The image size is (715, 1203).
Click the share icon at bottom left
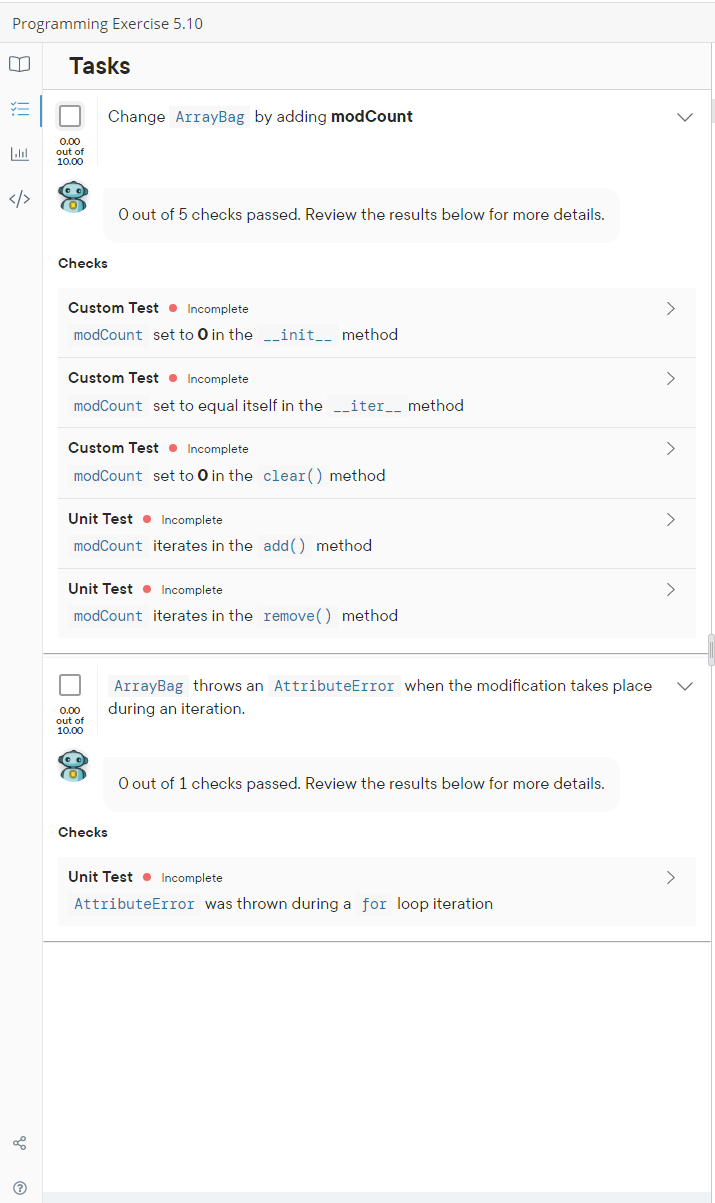point(19,1142)
